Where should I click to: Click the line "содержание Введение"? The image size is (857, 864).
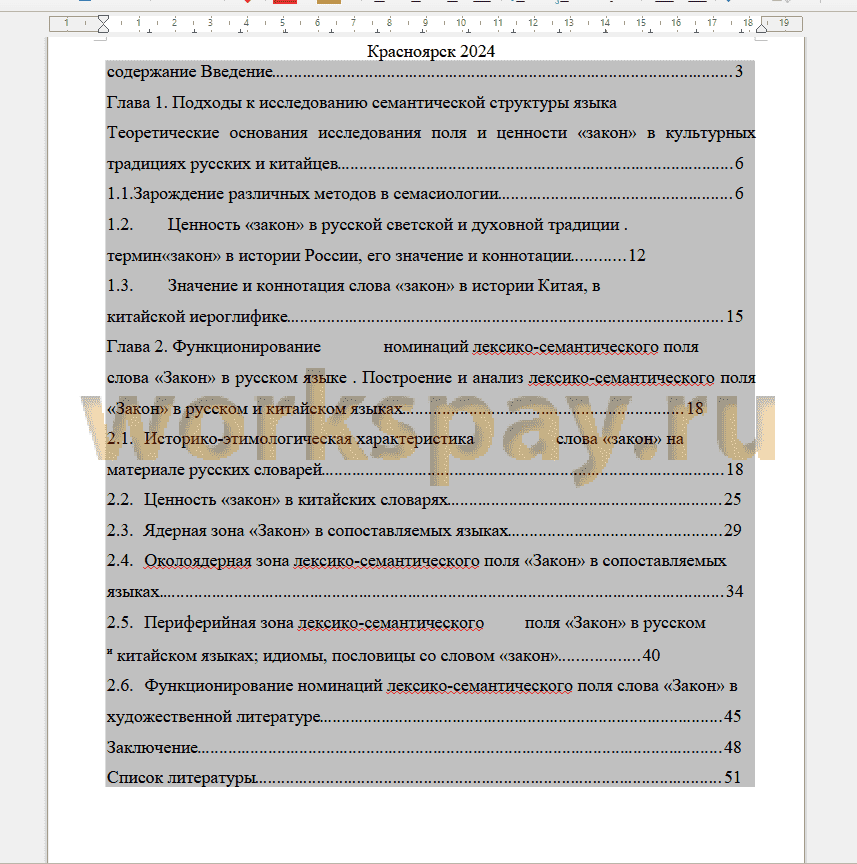[x=425, y=72]
